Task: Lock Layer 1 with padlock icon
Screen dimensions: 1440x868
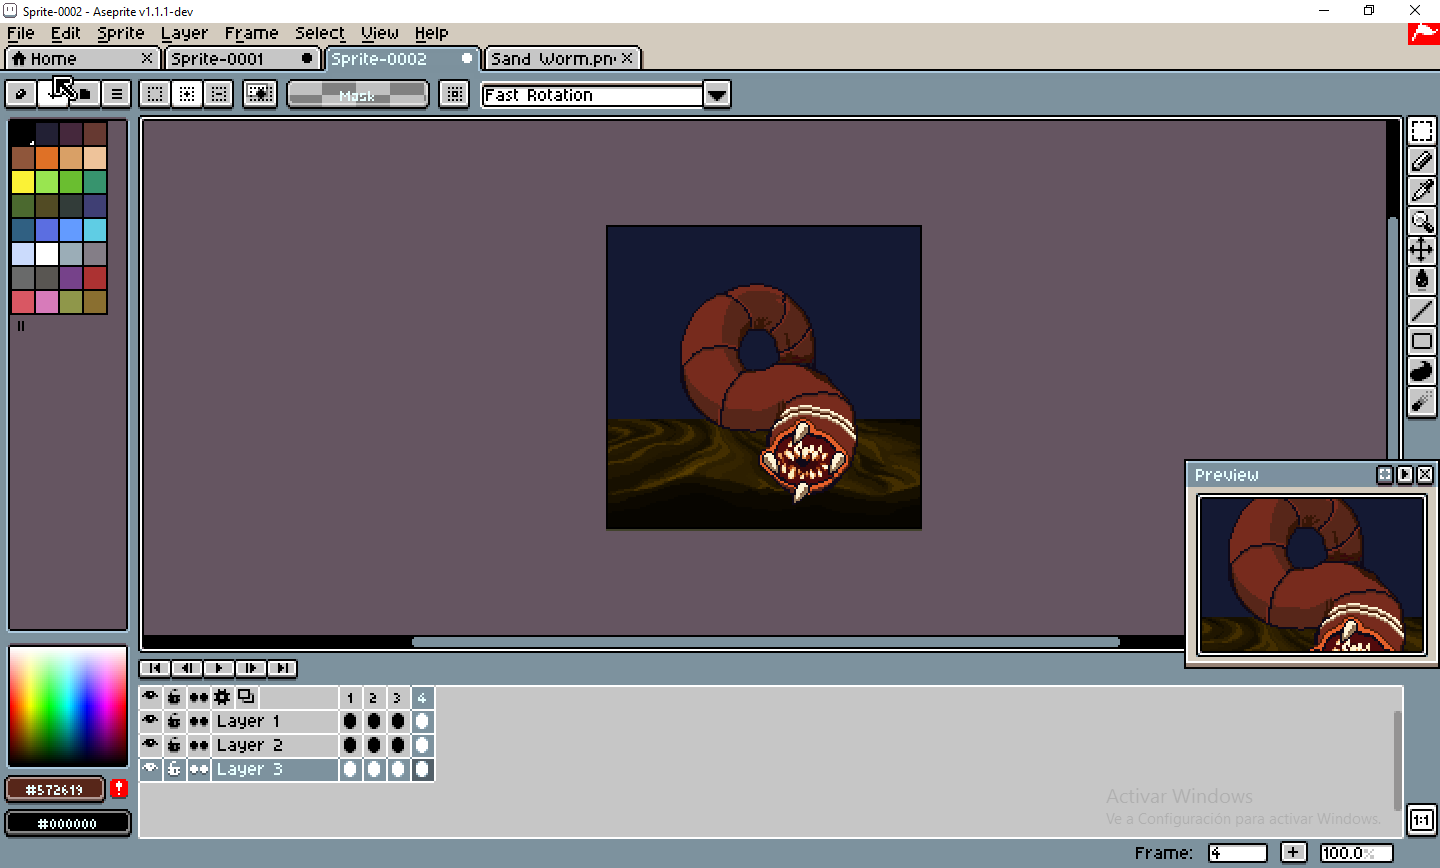Action: coord(175,721)
